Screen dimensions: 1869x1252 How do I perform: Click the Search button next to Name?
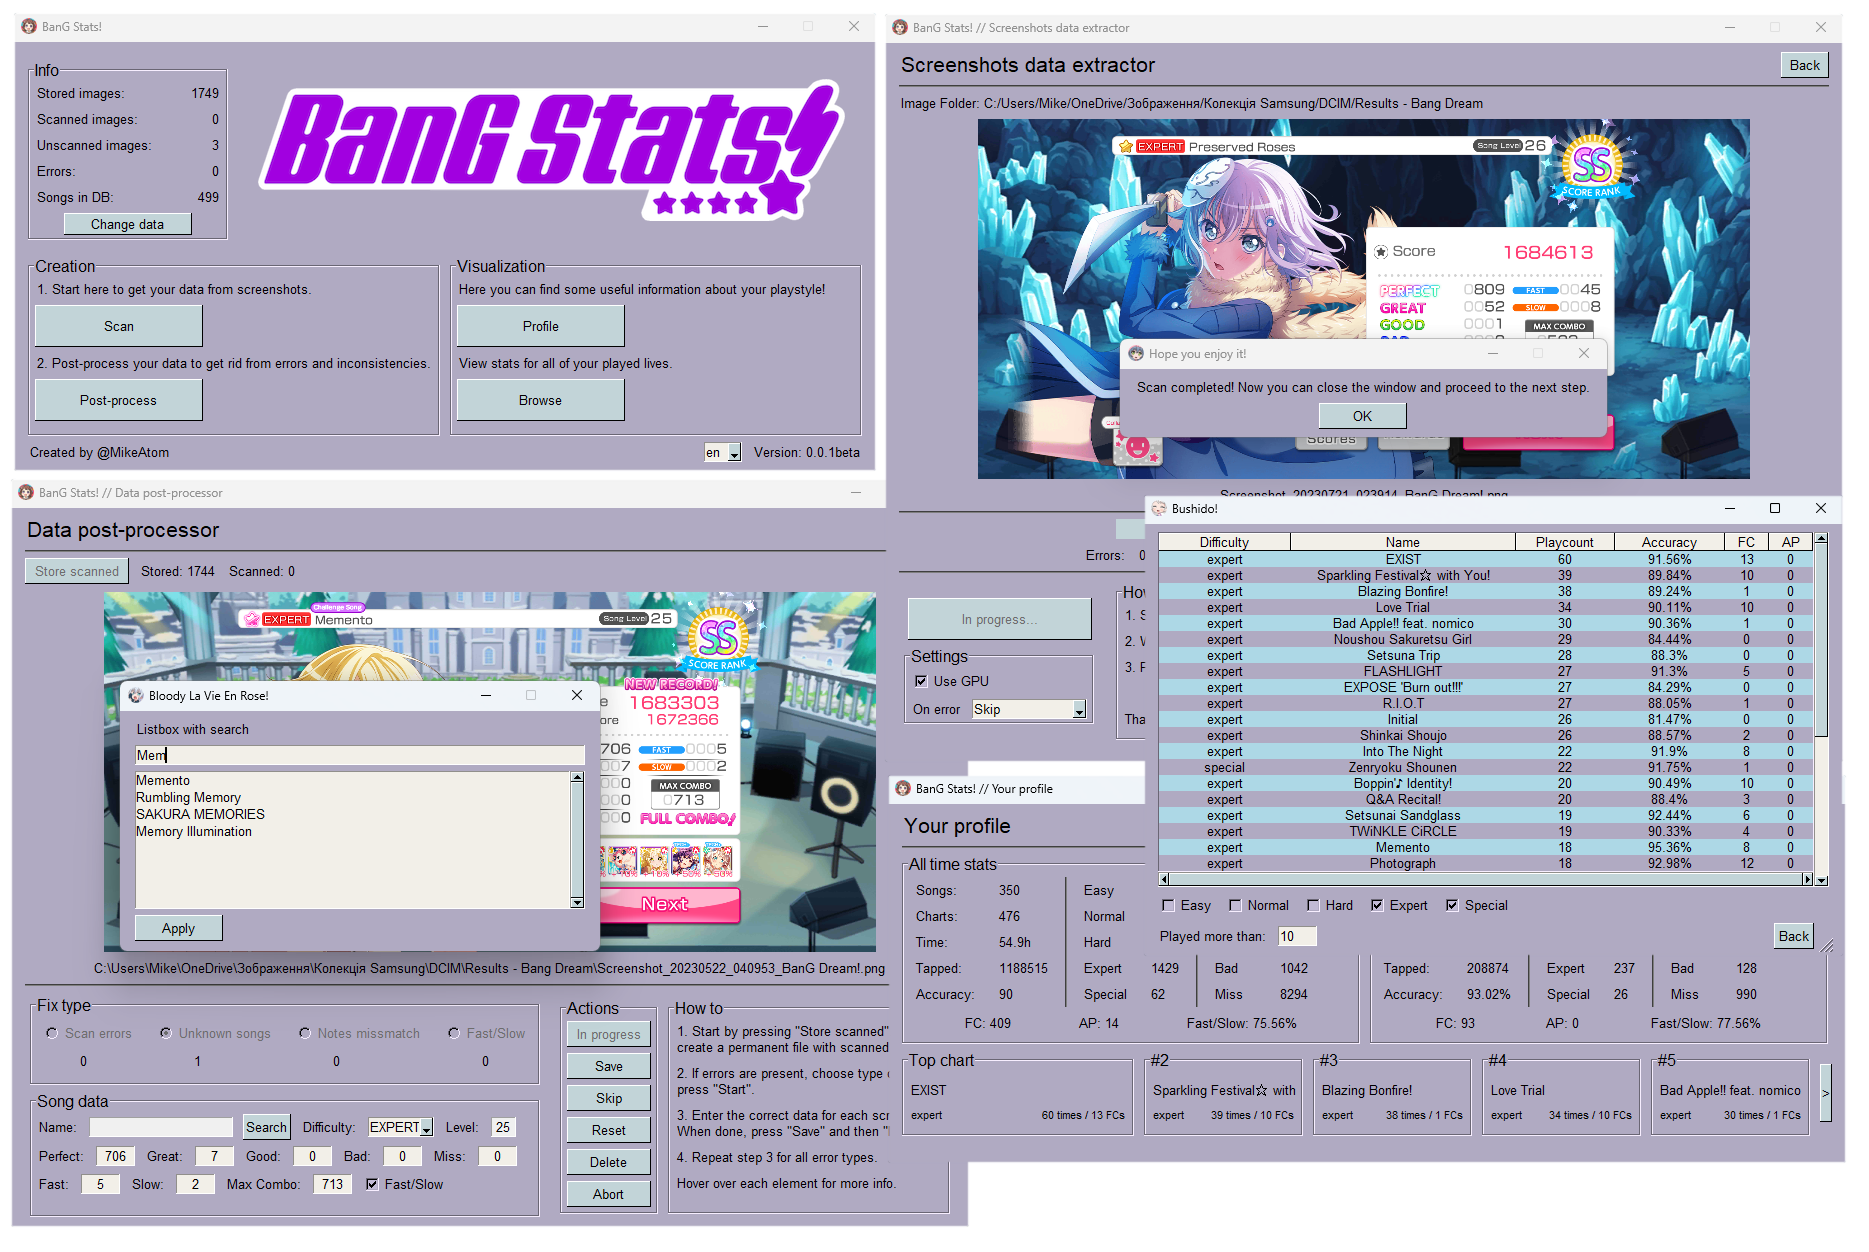[x=266, y=1128]
